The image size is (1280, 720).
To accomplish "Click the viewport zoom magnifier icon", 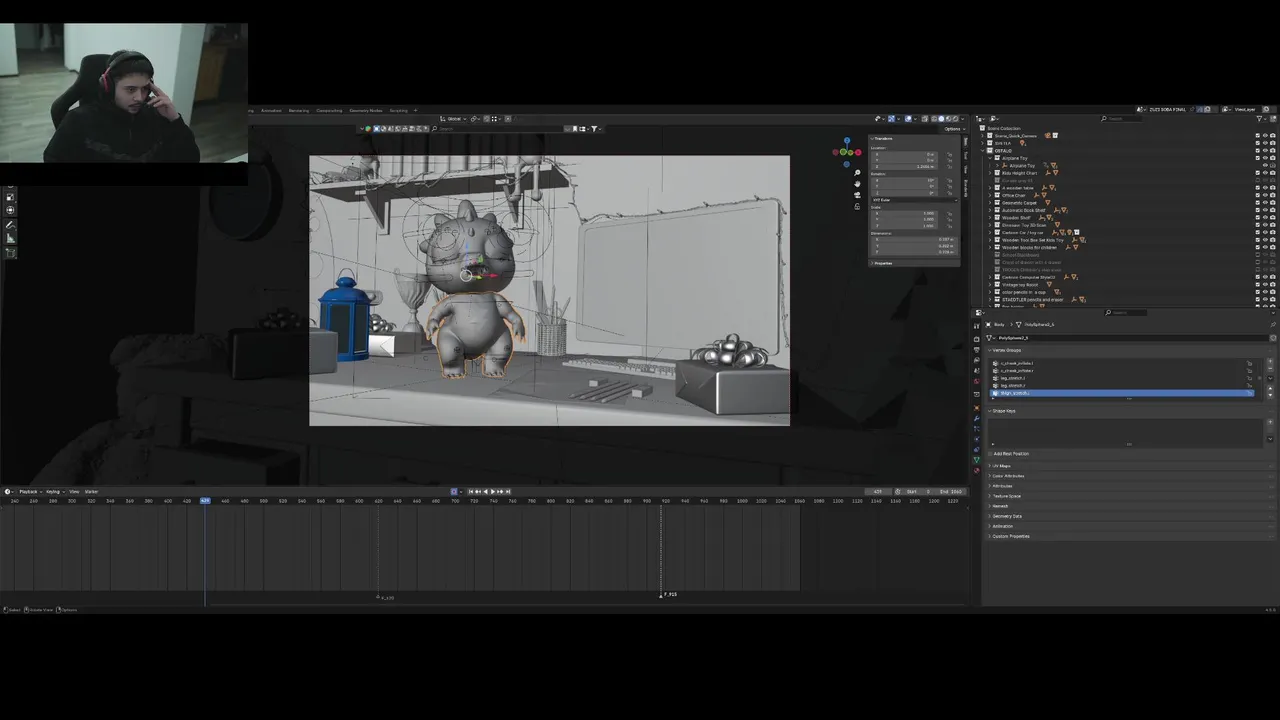I will [857, 173].
